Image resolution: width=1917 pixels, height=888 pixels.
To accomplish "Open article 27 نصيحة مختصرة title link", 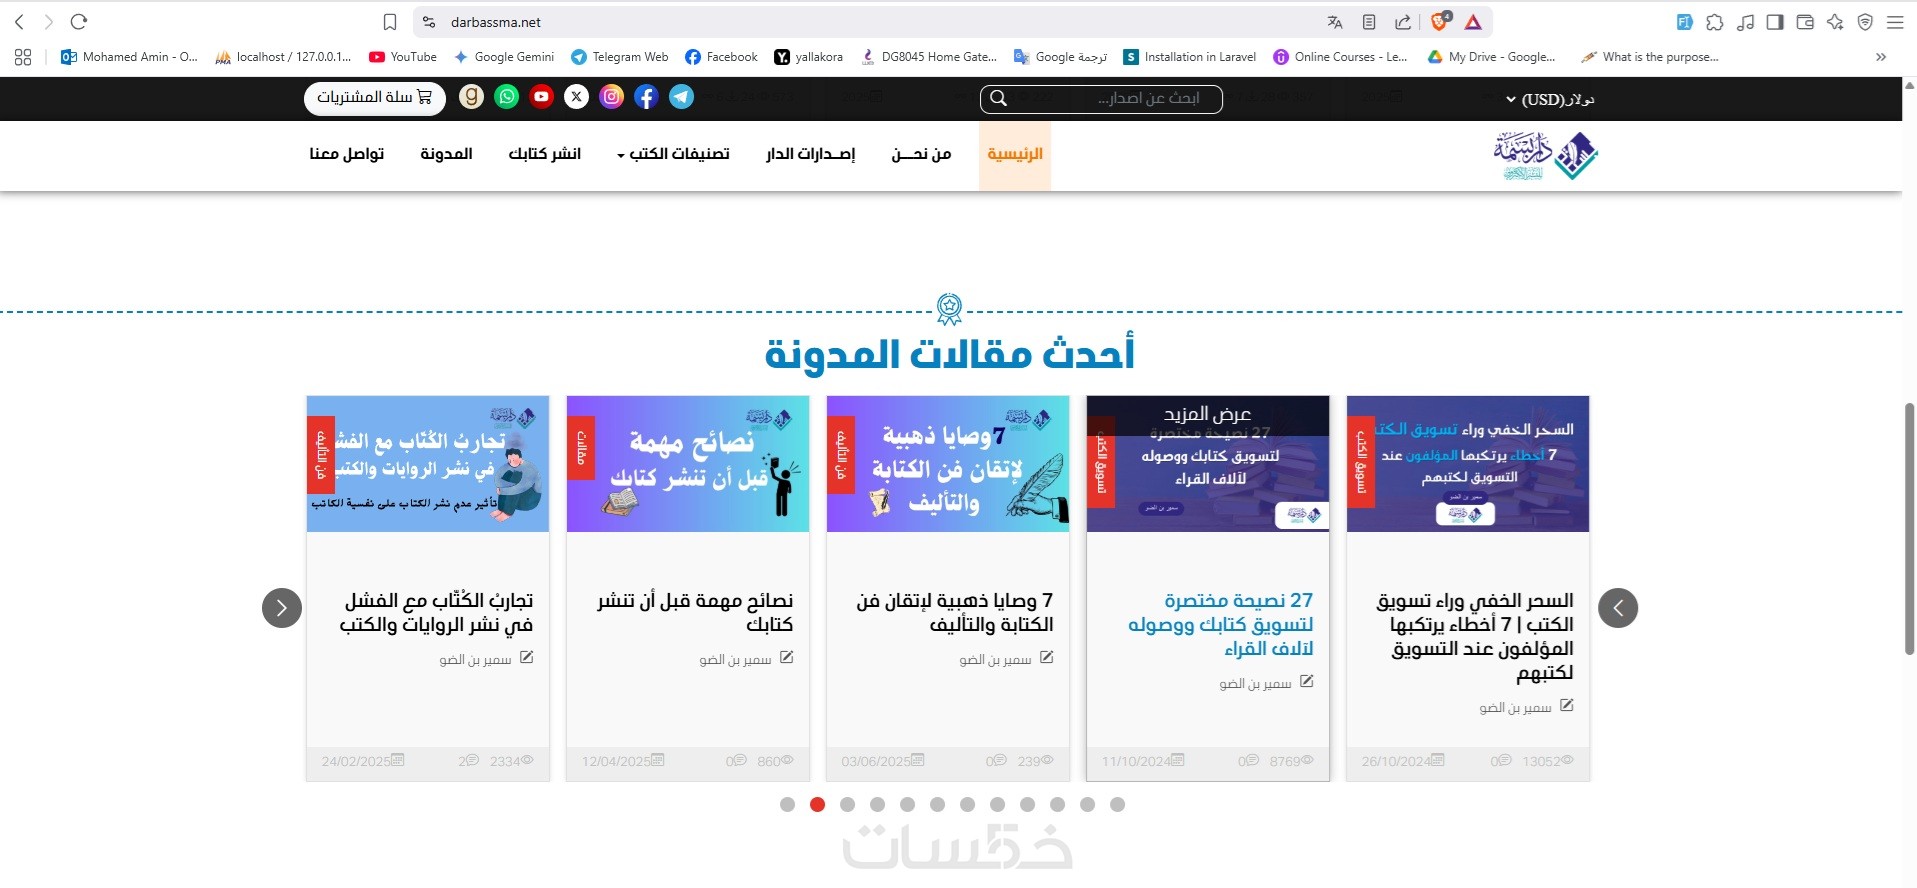I will [x=1221, y=624].
